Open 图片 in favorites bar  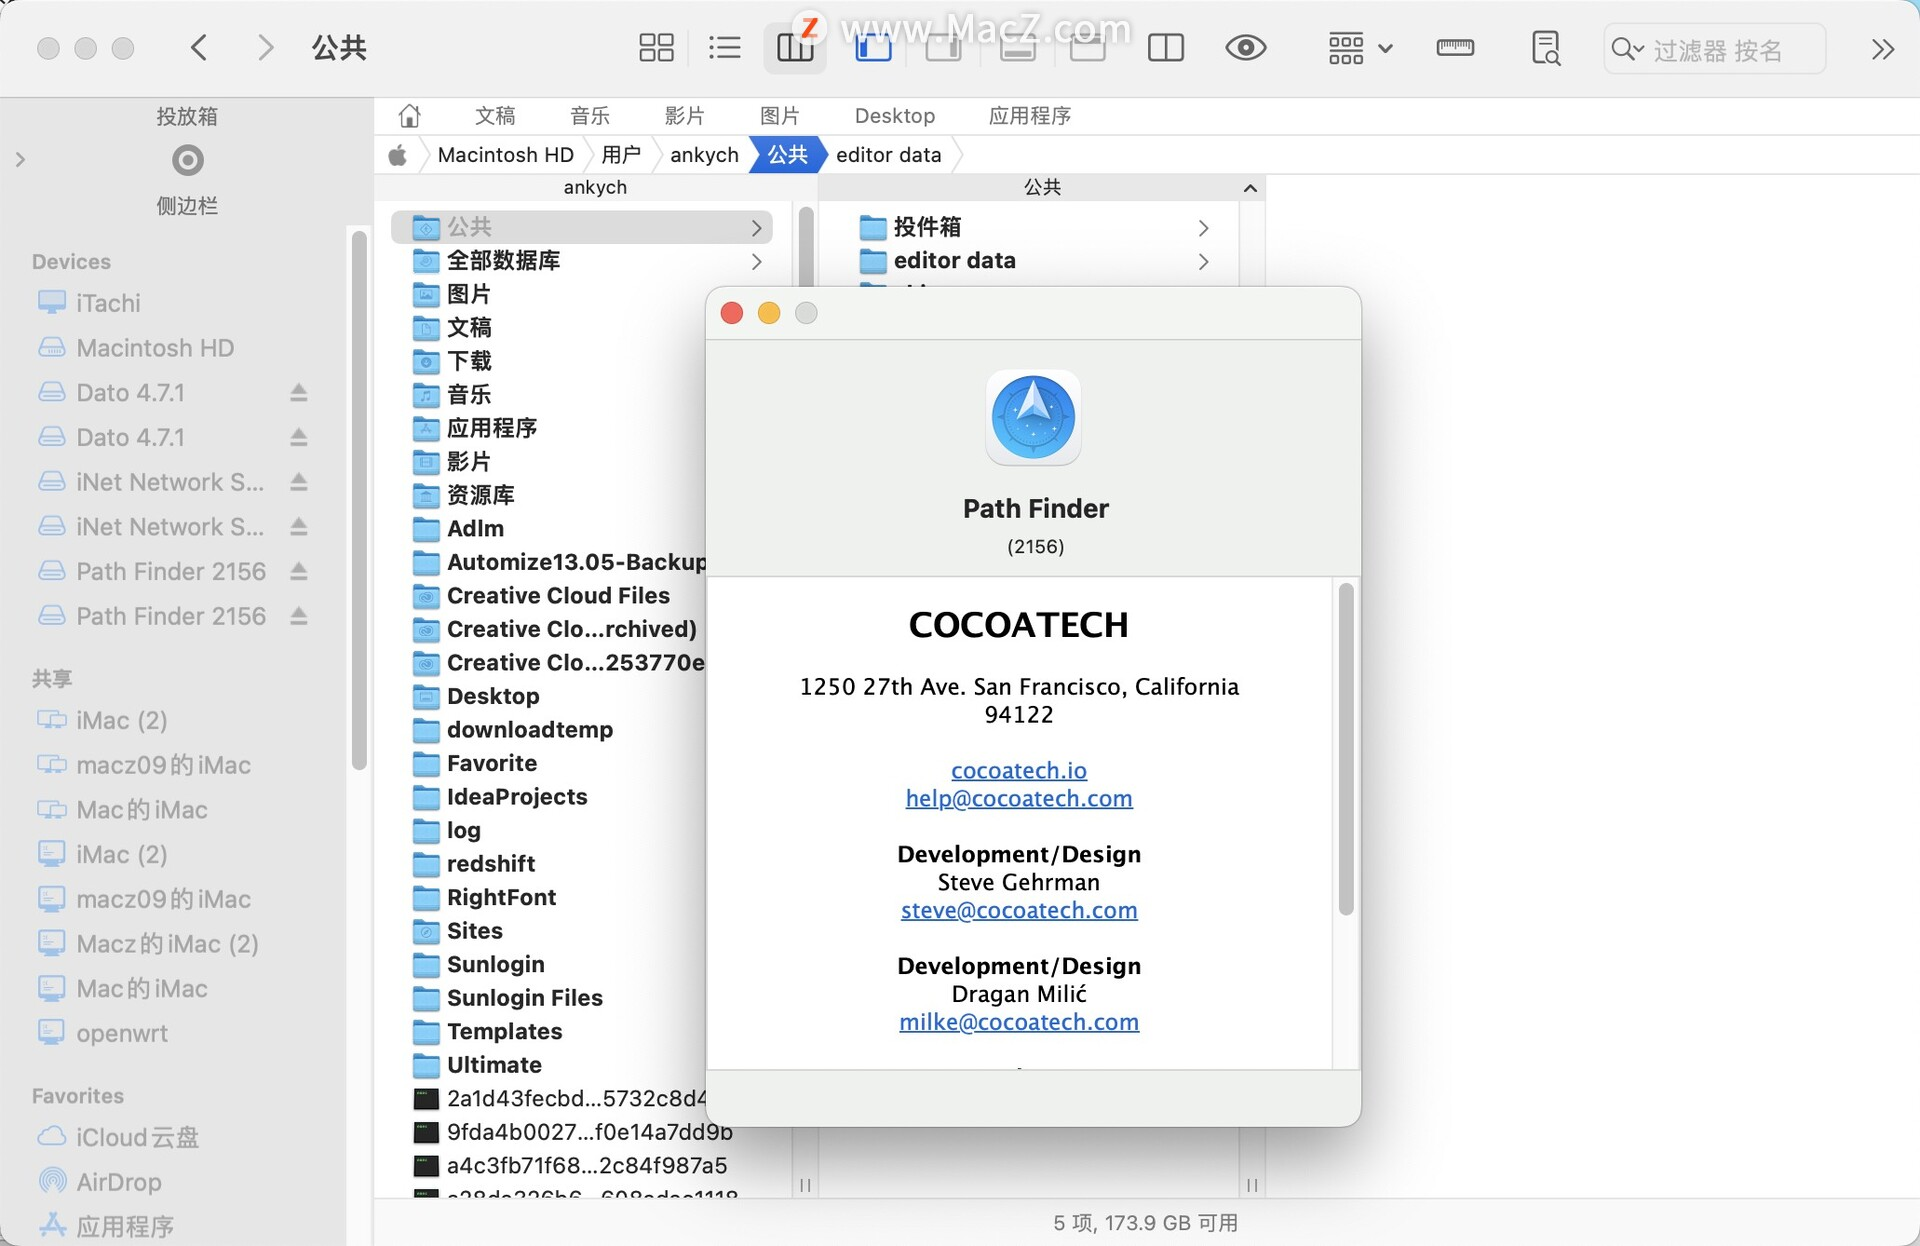tap(780, 116)
